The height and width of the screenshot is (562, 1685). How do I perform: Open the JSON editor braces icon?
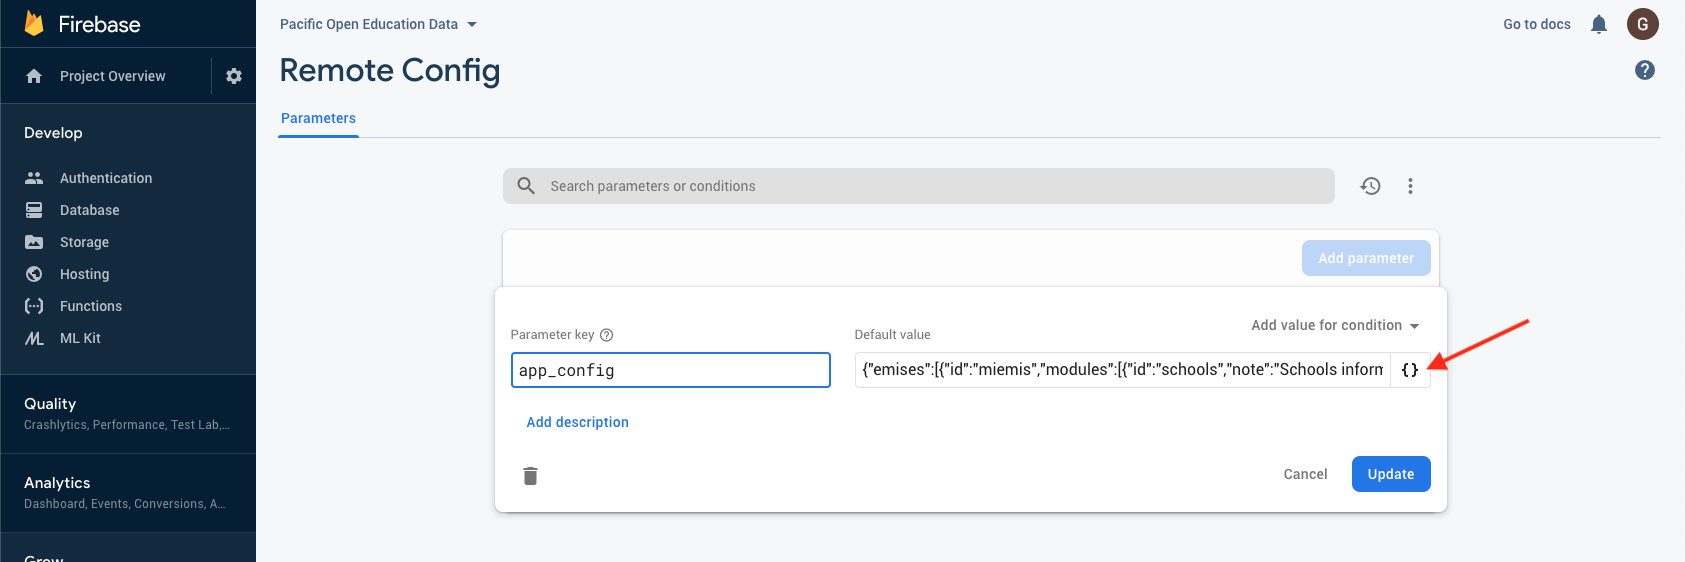[1410, 370]
